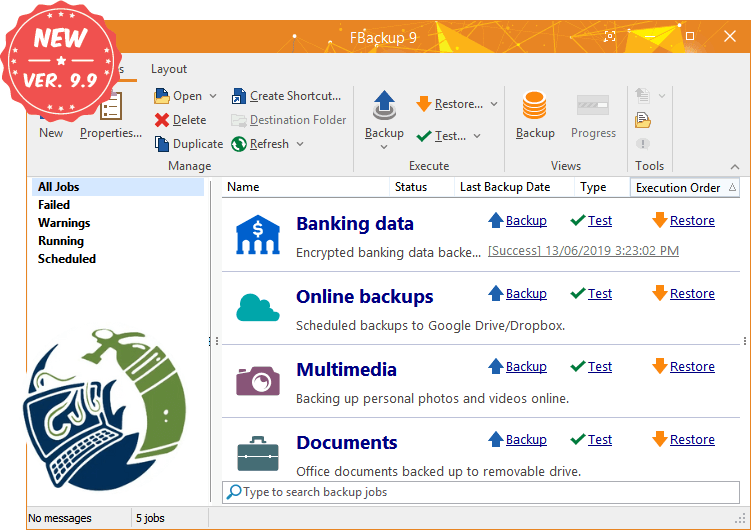The image size is (751, 530).
Task: Switch to the Layout tab
Action: tap(169, 69)
